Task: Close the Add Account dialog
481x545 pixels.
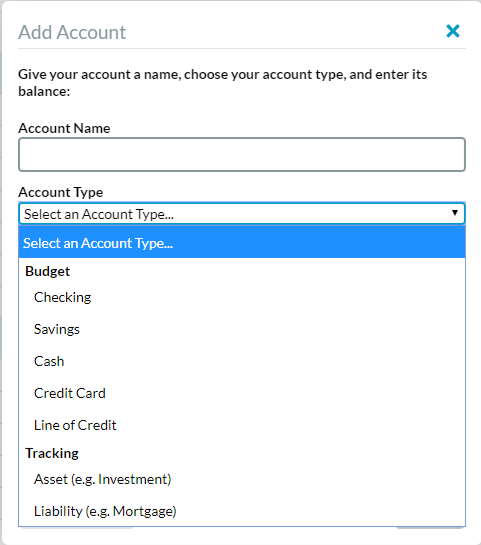Action: (453, 31)
